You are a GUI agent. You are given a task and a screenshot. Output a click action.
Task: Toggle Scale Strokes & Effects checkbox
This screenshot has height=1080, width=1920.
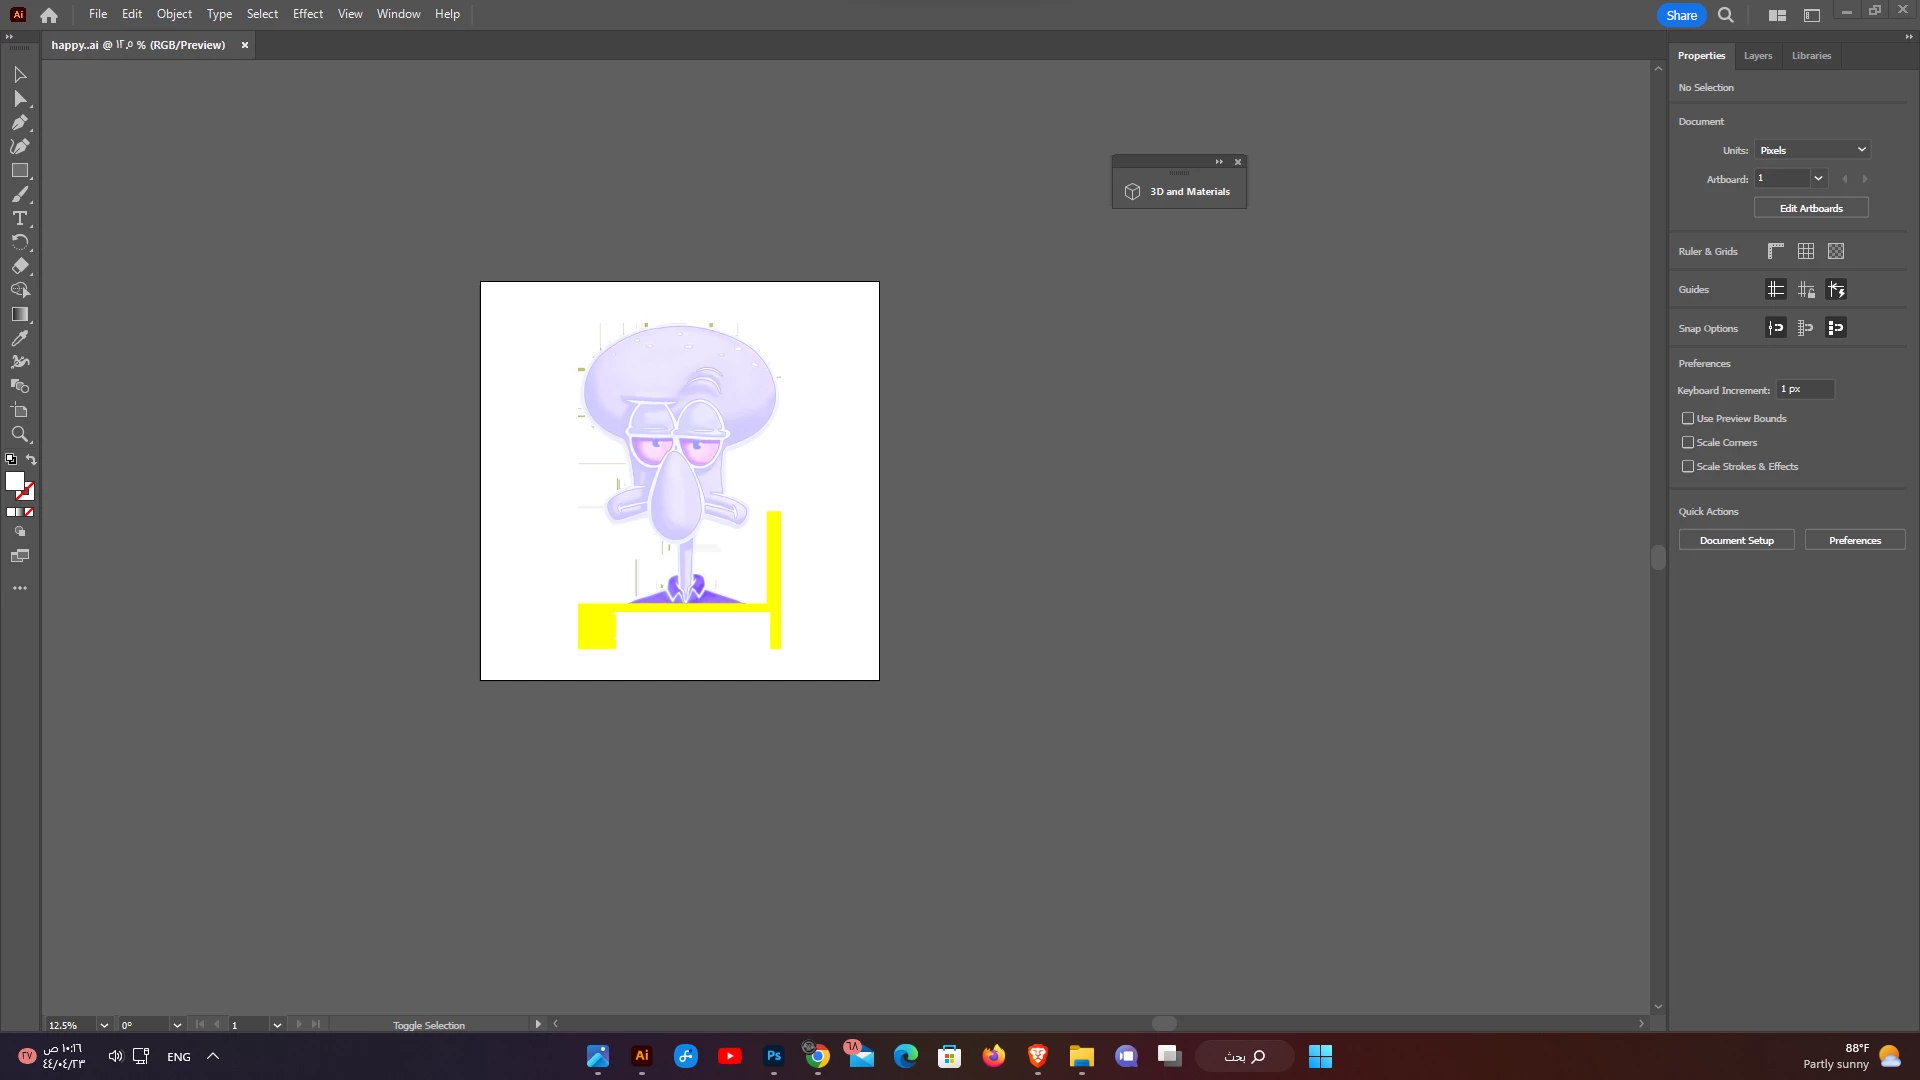pos(1688,467)
